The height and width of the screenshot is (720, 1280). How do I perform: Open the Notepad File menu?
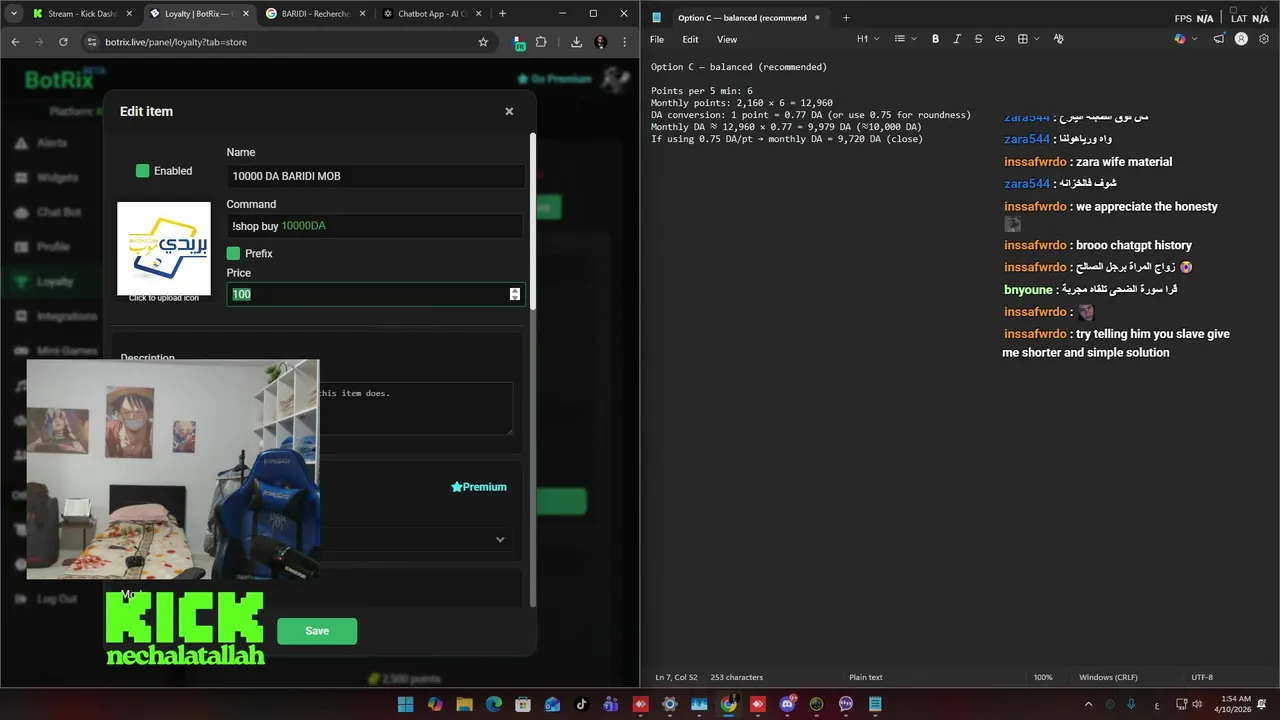[x=657, y=39]
